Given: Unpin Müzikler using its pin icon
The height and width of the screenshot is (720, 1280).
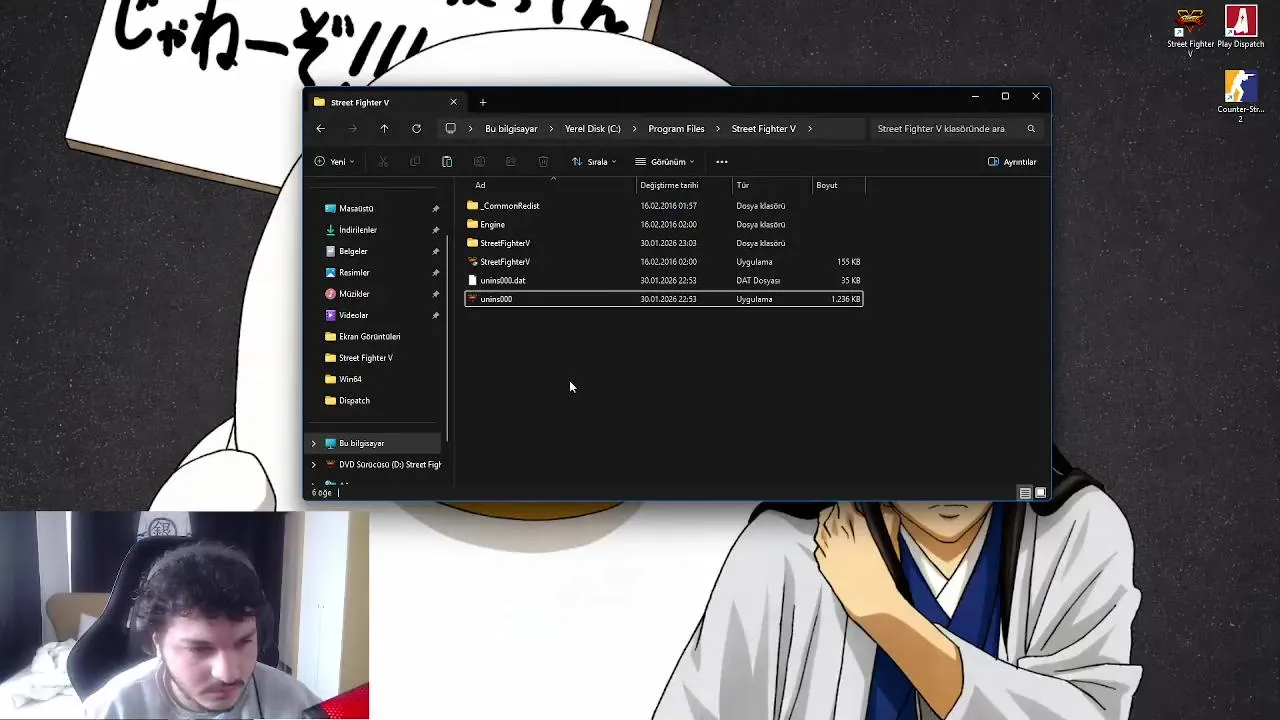Looking at the screenshot, I should (x=435, y=294).
